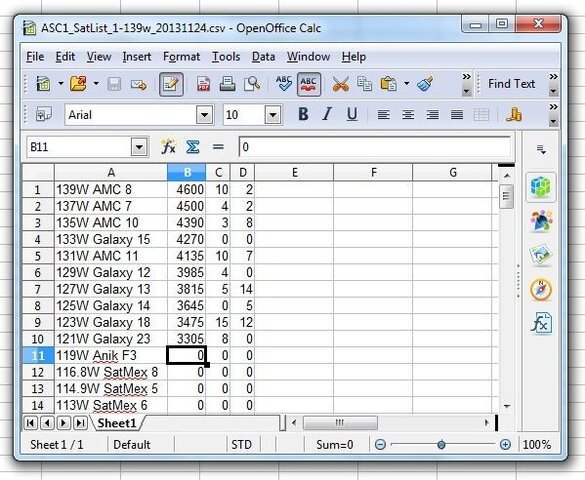Click the horizontal scrollbar thumb

[340, 423]
